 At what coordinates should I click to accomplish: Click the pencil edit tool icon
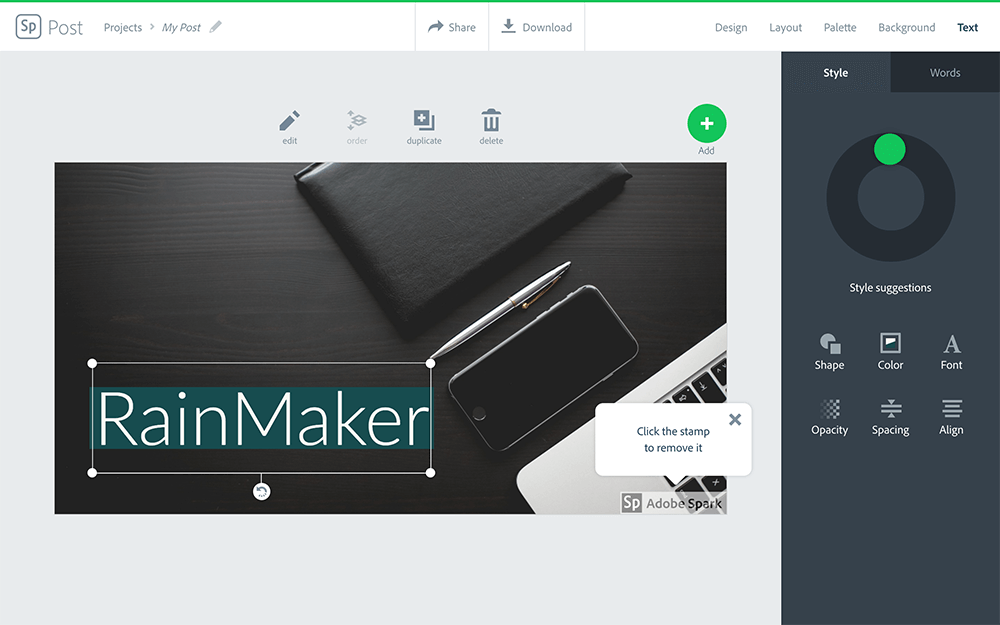coord(289,122)
